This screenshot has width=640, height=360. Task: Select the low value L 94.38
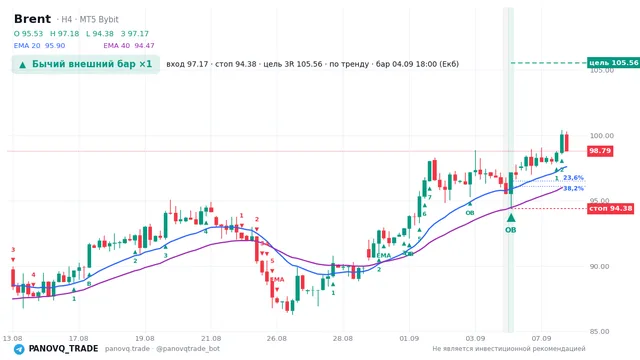click(100, 34)
